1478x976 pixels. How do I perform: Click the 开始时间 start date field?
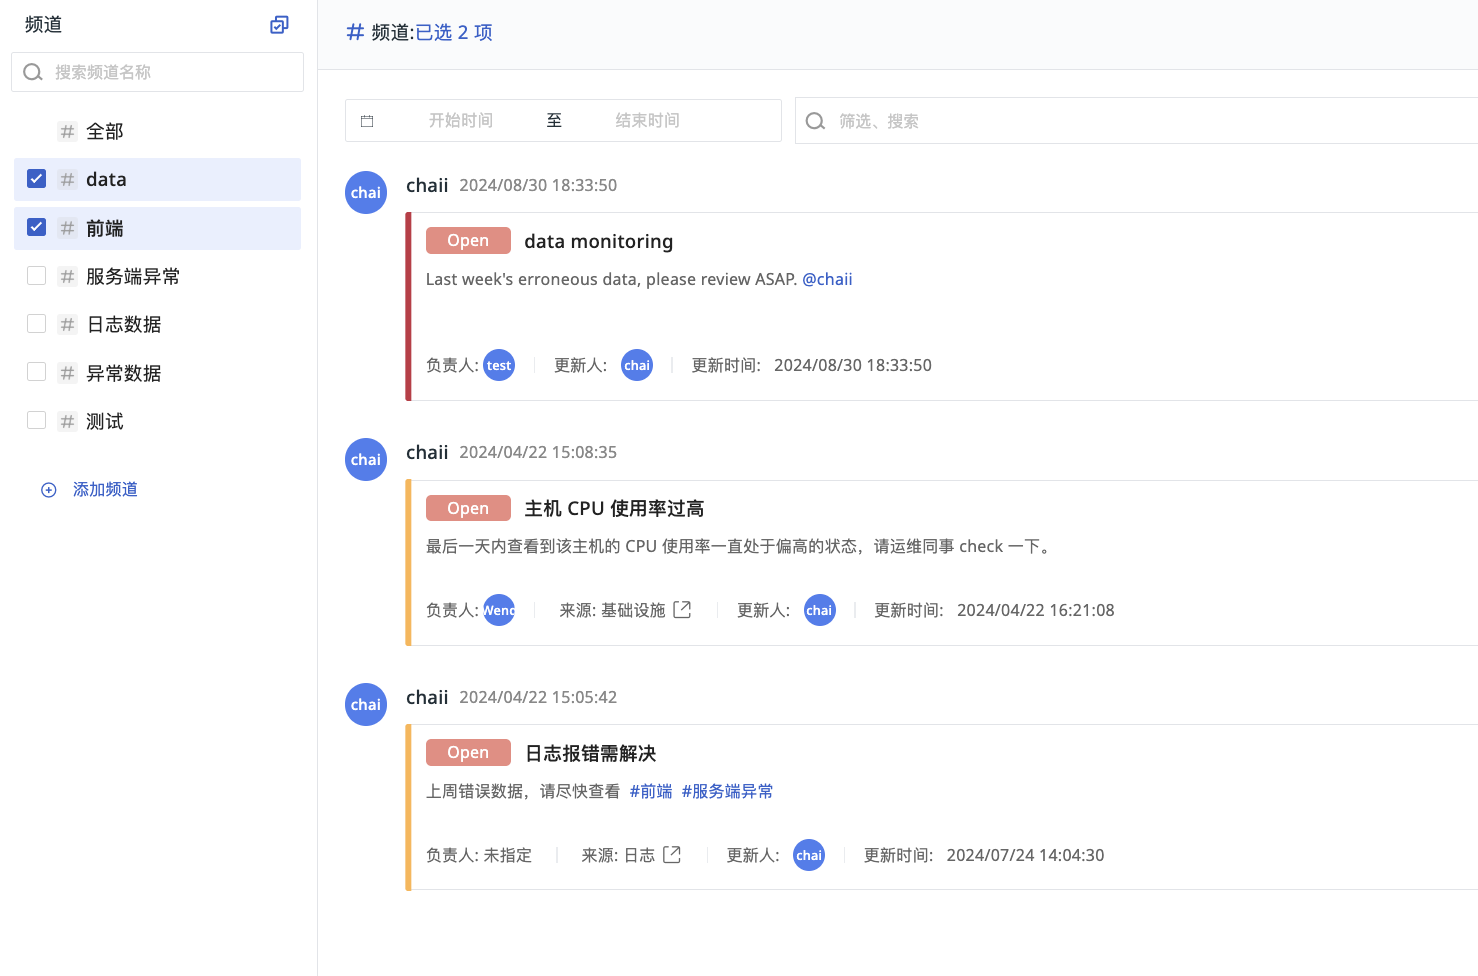[460, 120]
